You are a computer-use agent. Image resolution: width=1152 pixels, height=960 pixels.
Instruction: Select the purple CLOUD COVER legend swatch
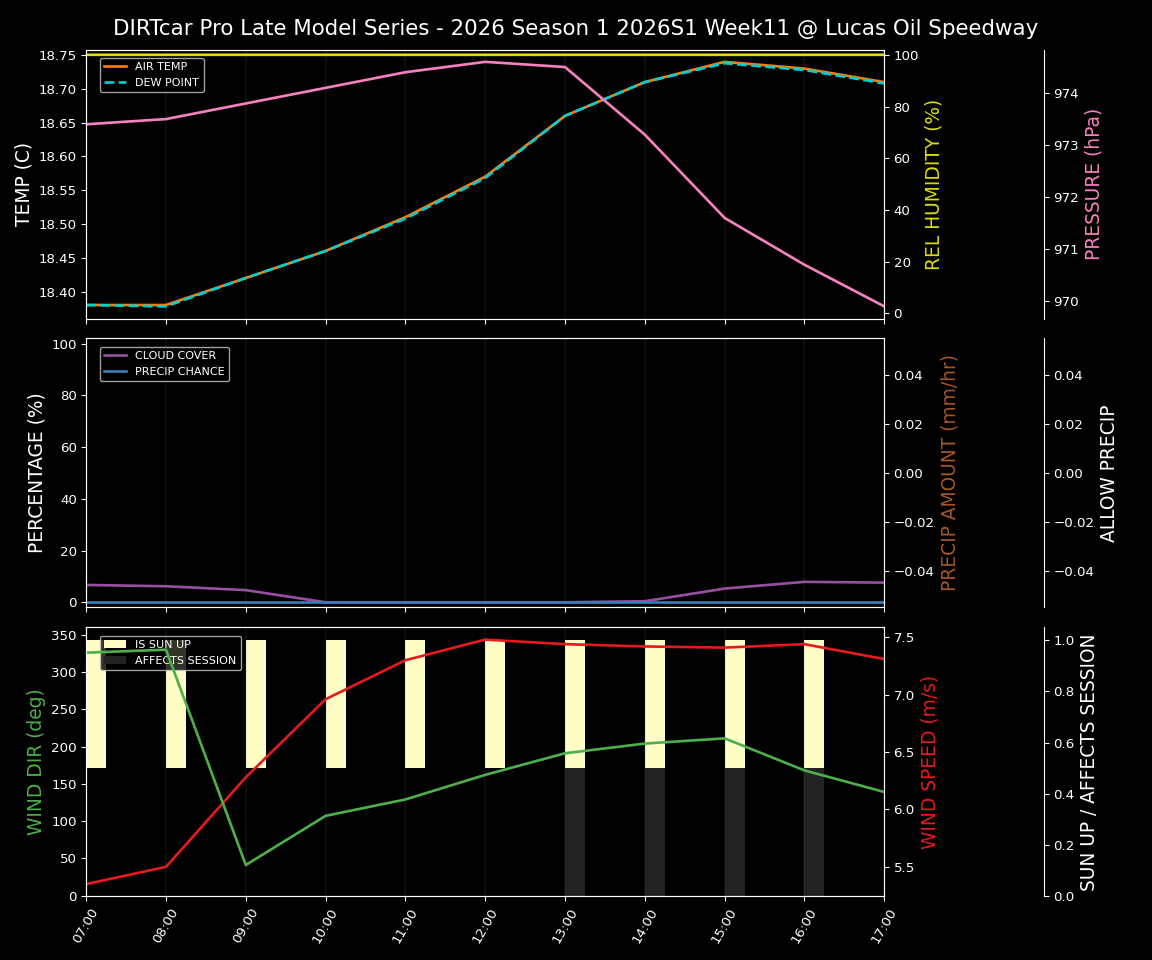[115, 355]
